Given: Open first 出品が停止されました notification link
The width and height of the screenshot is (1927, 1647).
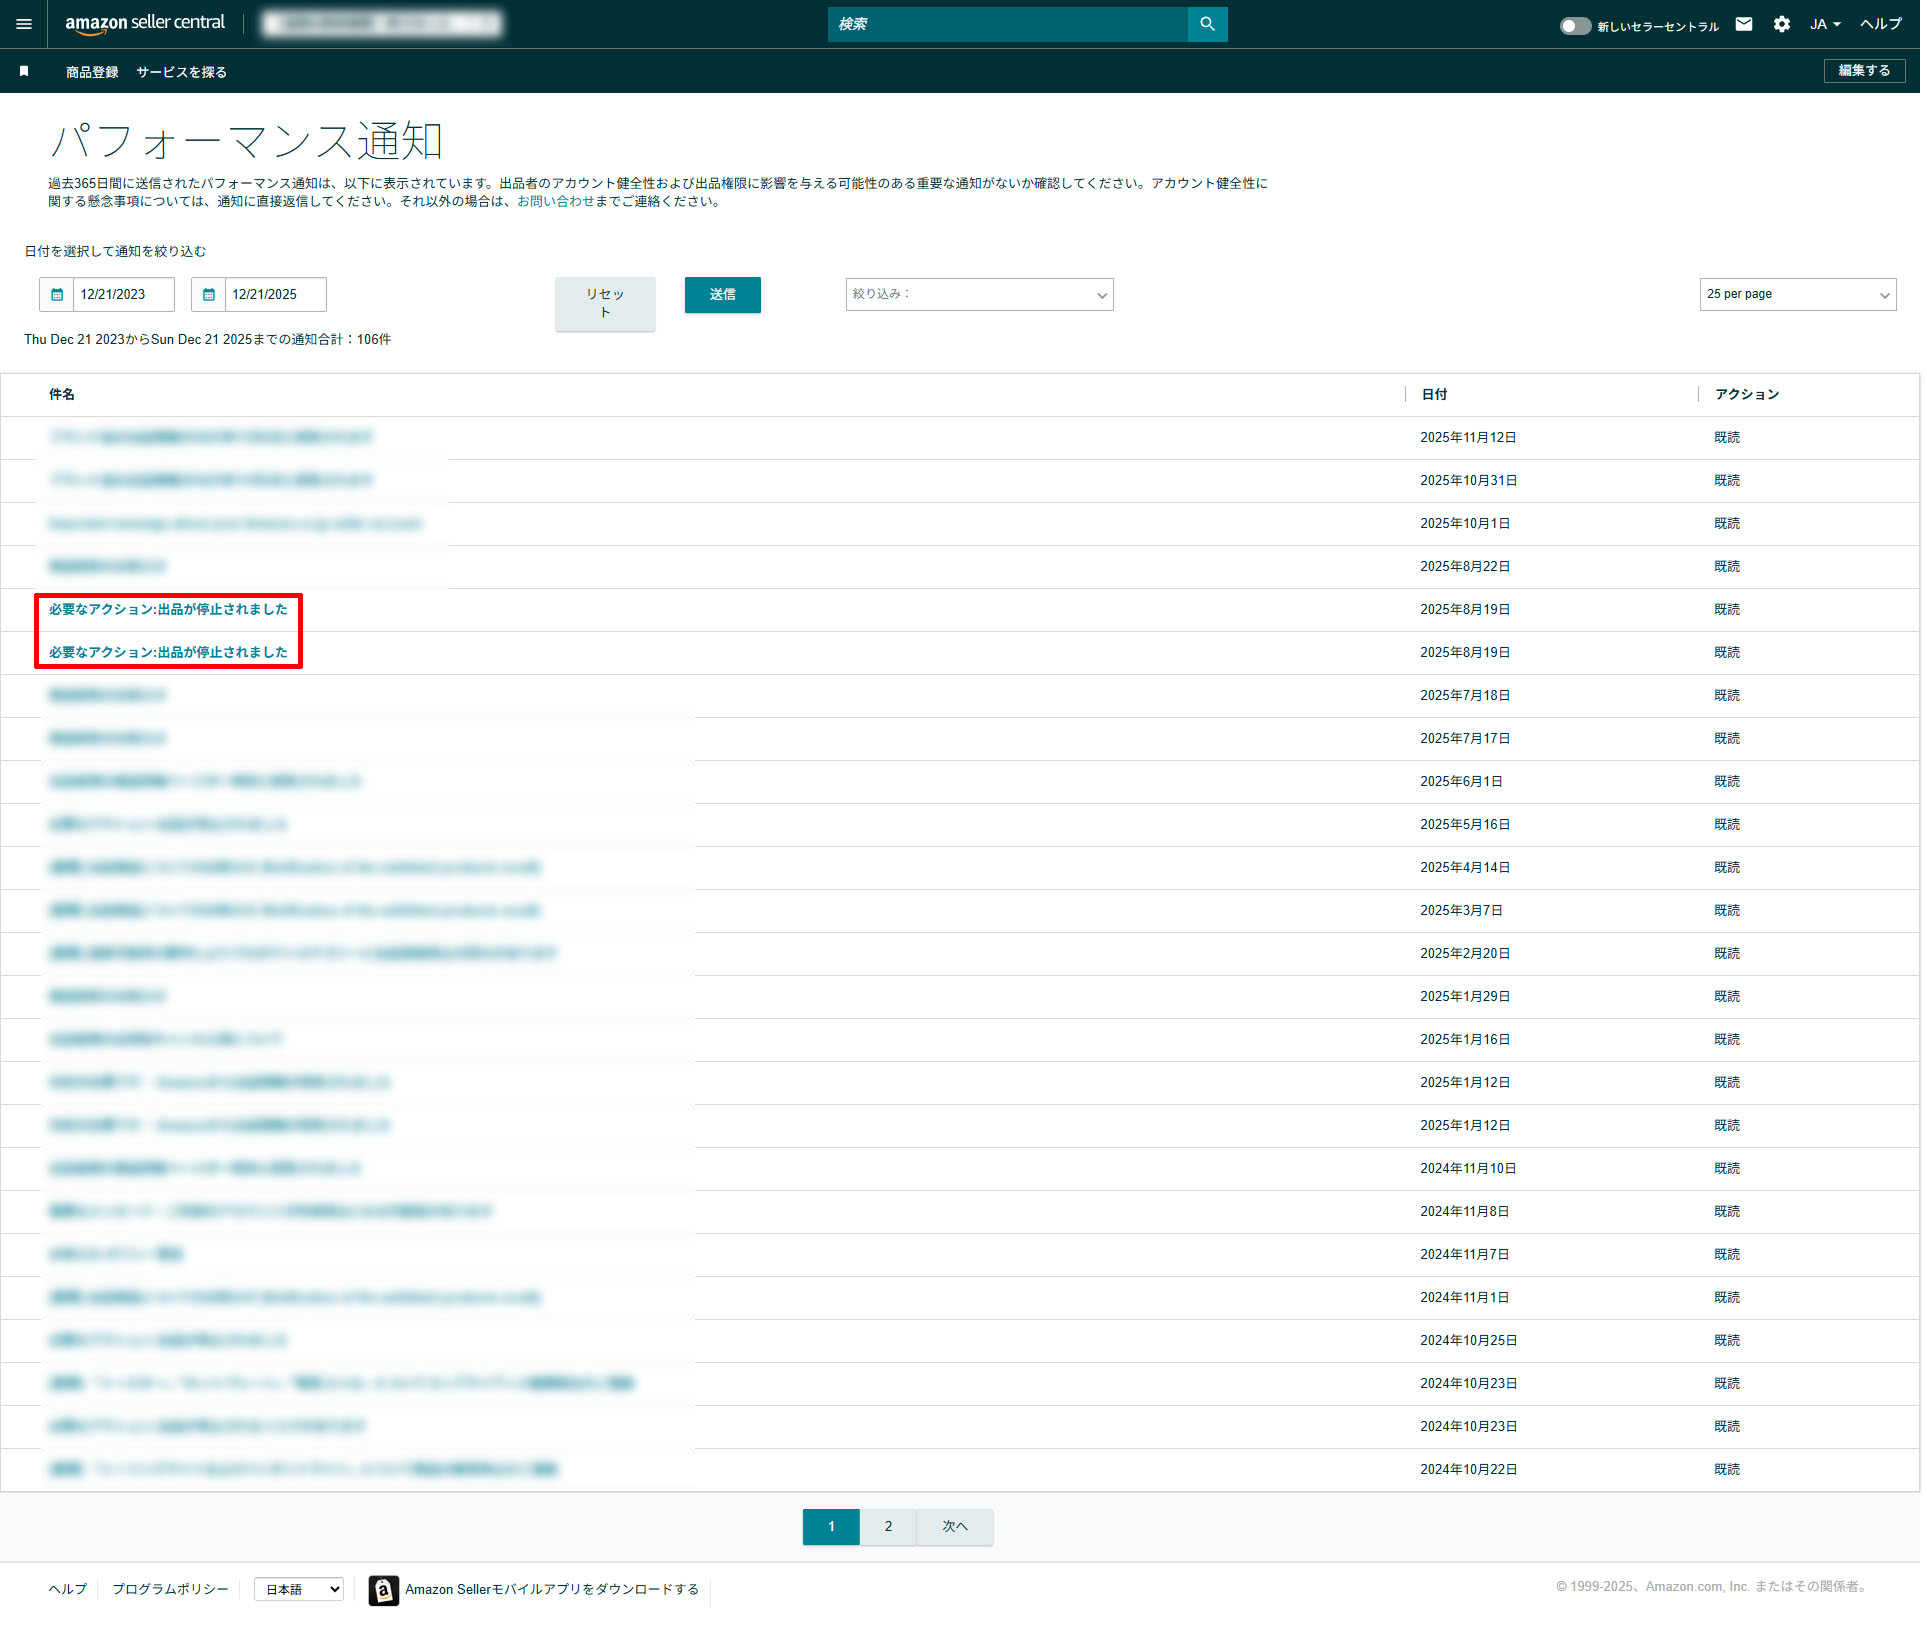Looking at the screenshot, I should [168, 609].
